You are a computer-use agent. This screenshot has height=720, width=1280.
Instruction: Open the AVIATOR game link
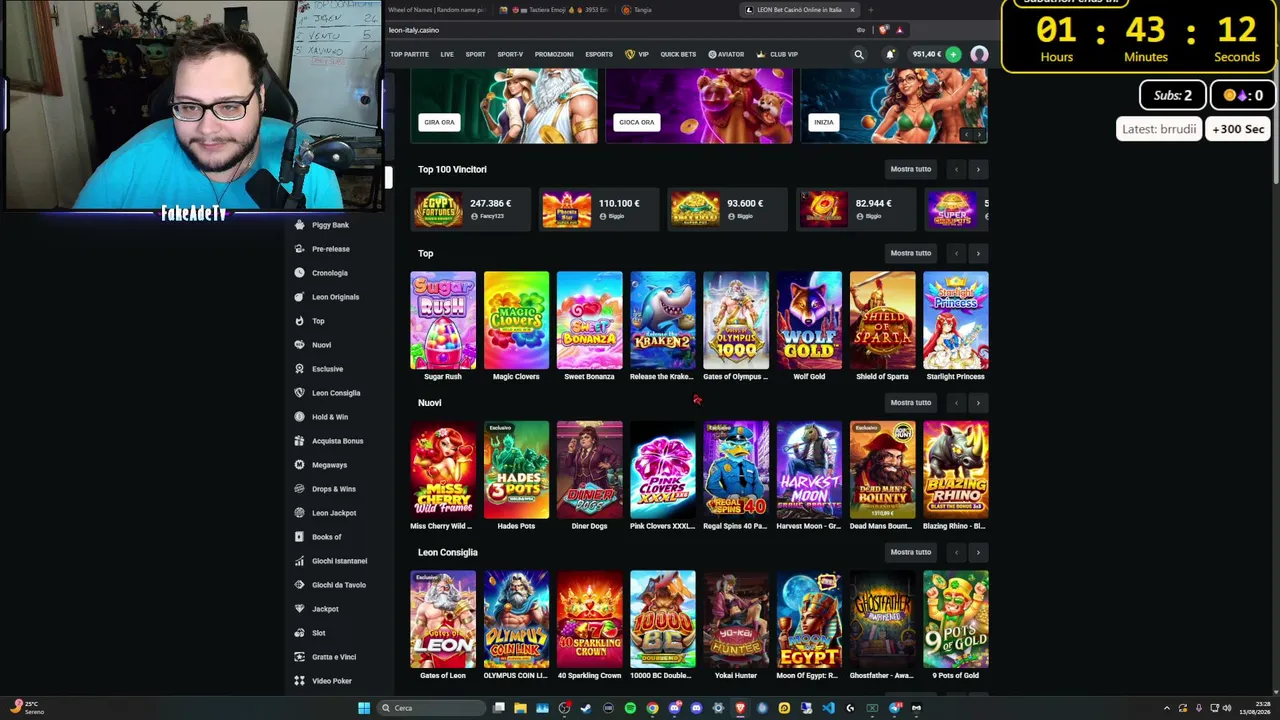pos(726,54)
